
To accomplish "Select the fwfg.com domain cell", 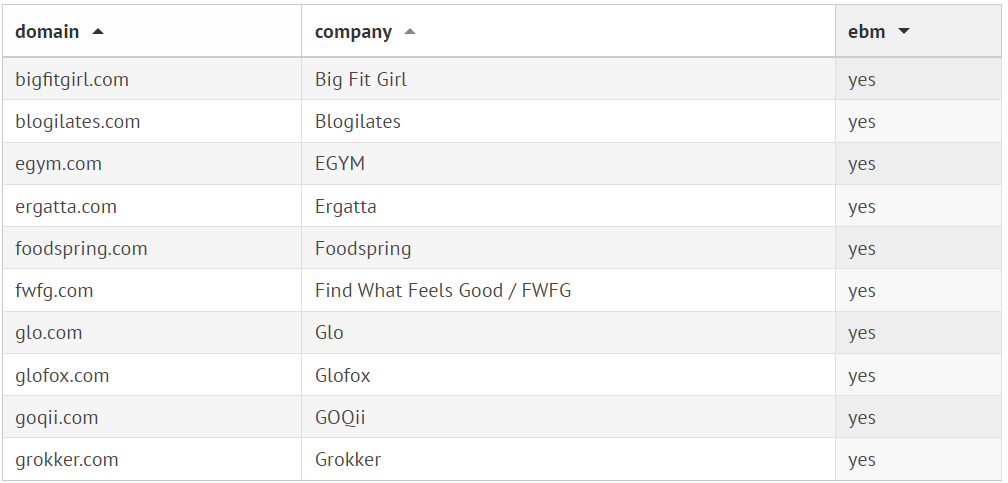I will [54, 291].
